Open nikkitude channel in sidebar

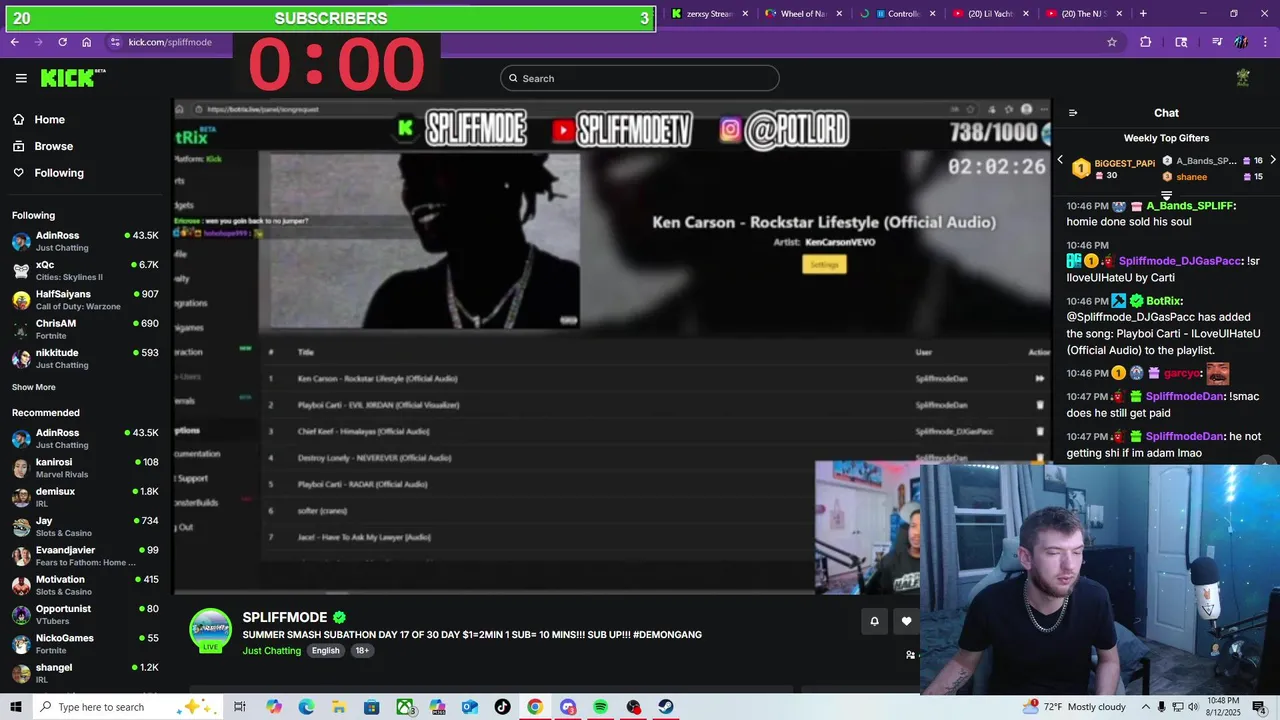pyautogui.click(x=85, y=358)
